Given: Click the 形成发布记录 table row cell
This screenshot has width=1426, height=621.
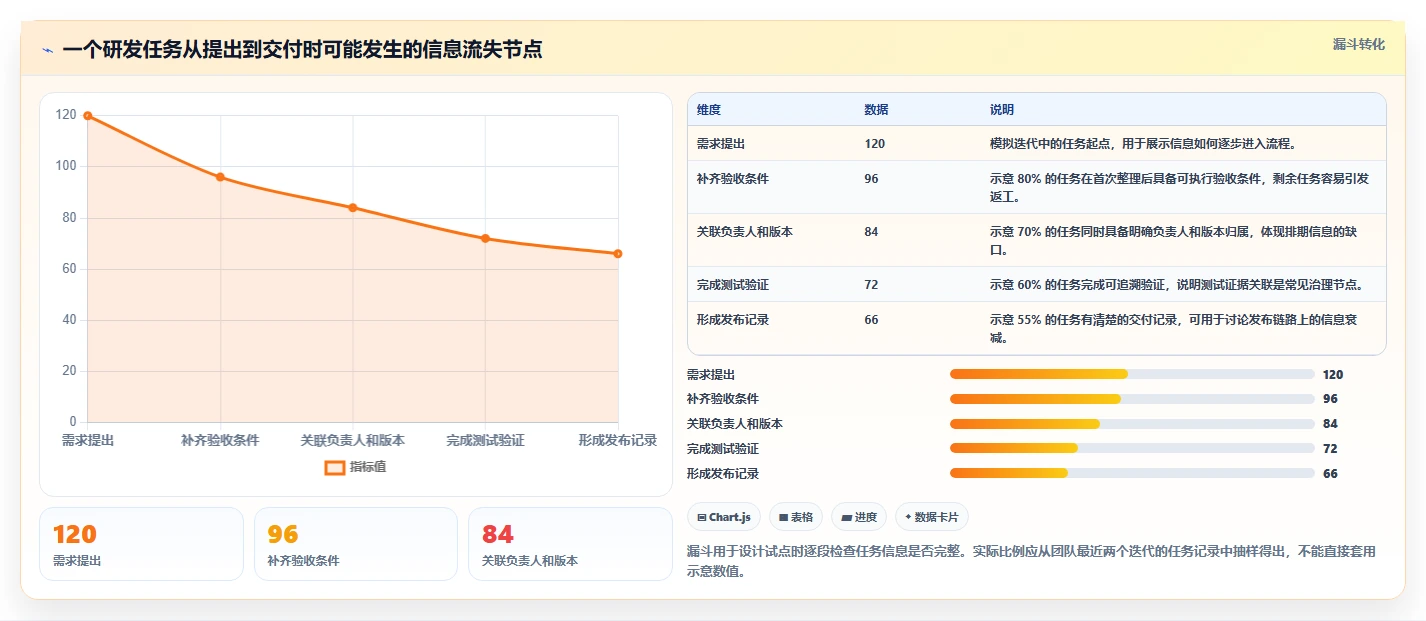Looking at the screenshot, I should (733, 320).
